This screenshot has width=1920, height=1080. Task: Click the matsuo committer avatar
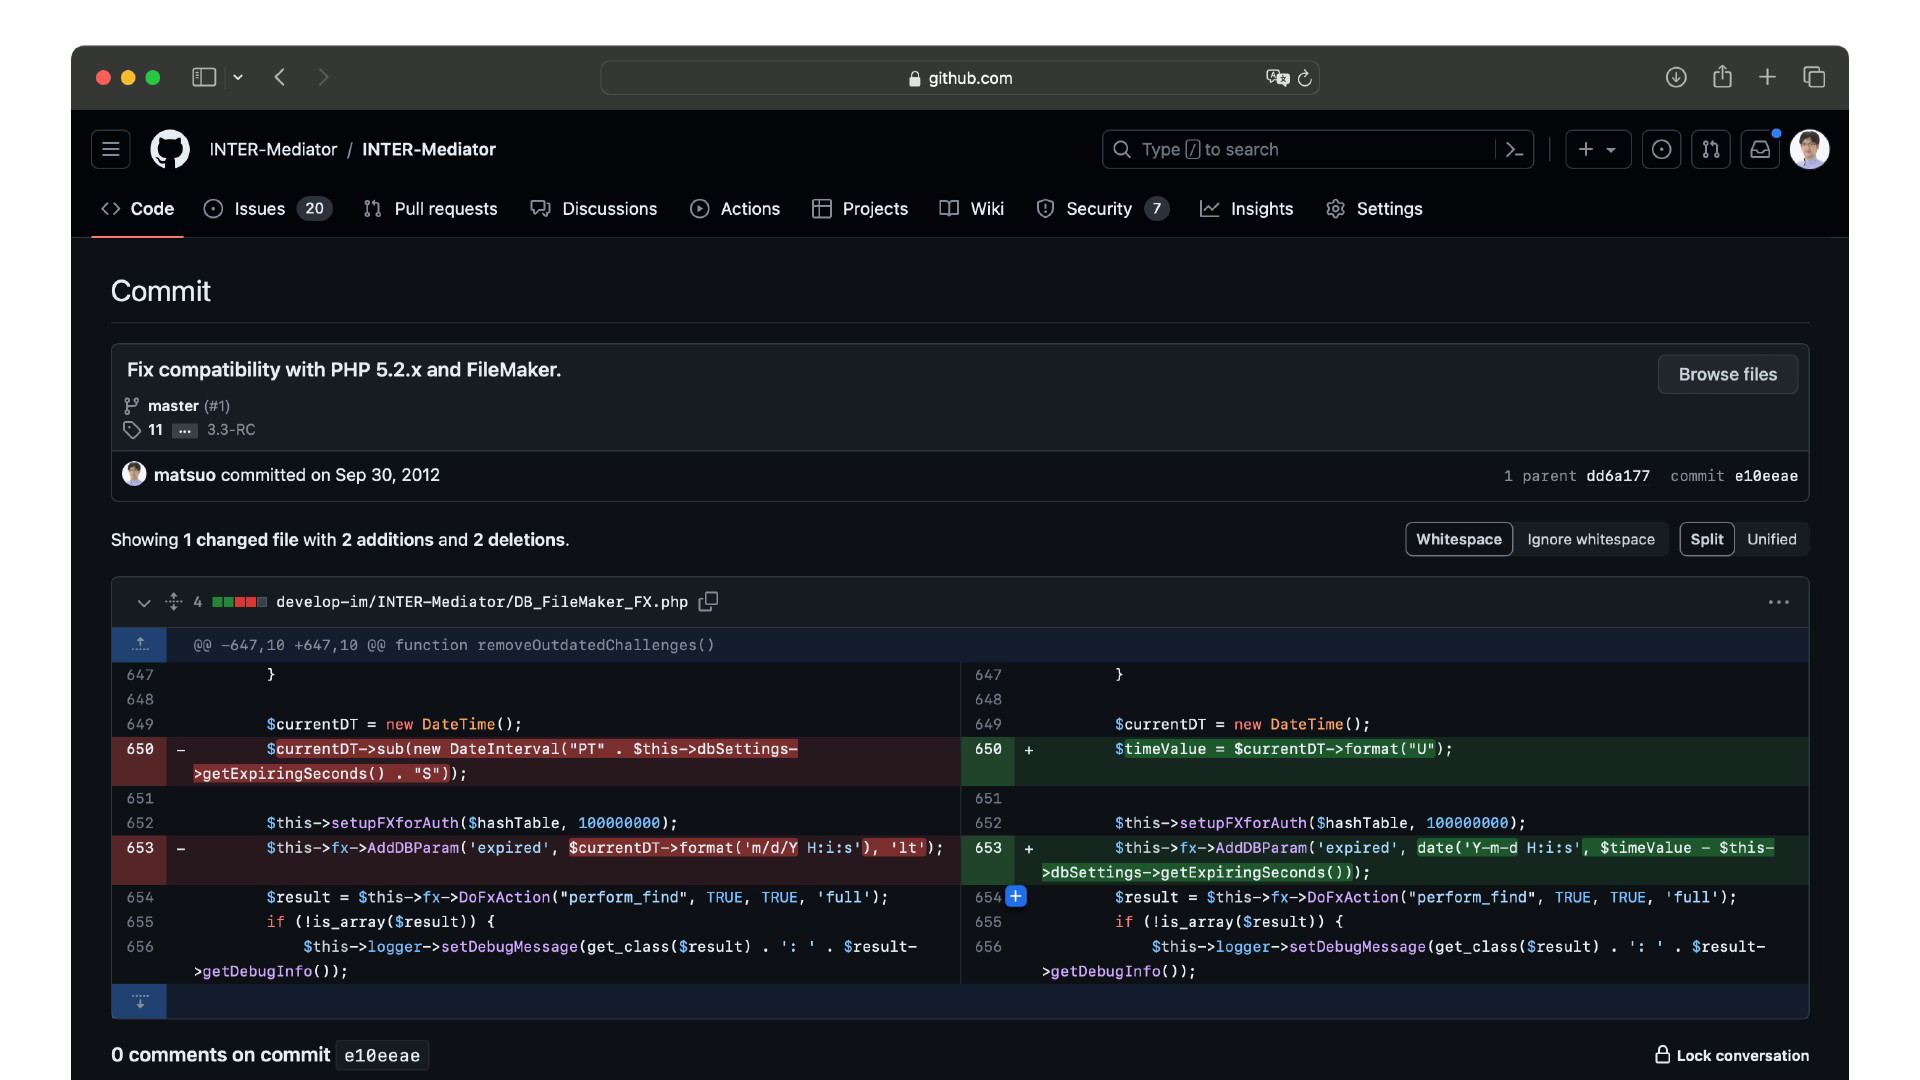point(134,474)
